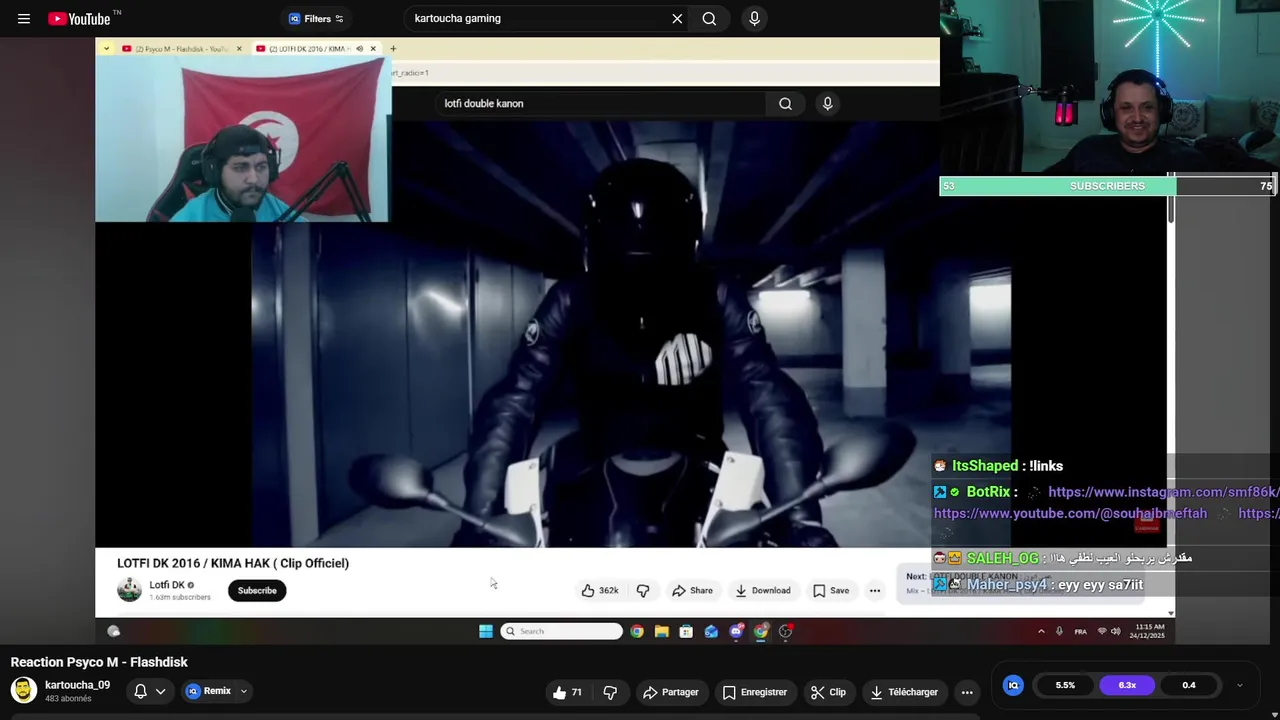
Task: Select the 5.5% stat pill
Action: (x=1065, y=685)
